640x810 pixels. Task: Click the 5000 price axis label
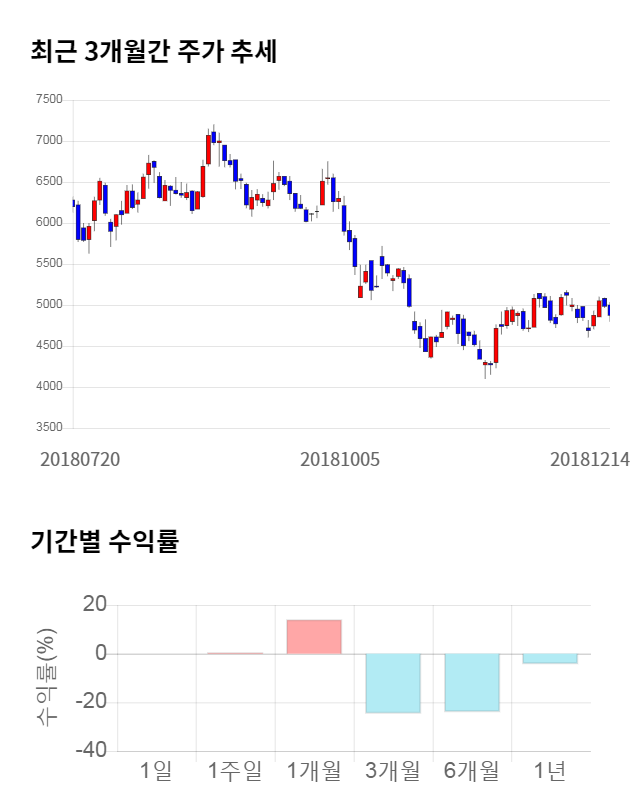click(48, 305)
